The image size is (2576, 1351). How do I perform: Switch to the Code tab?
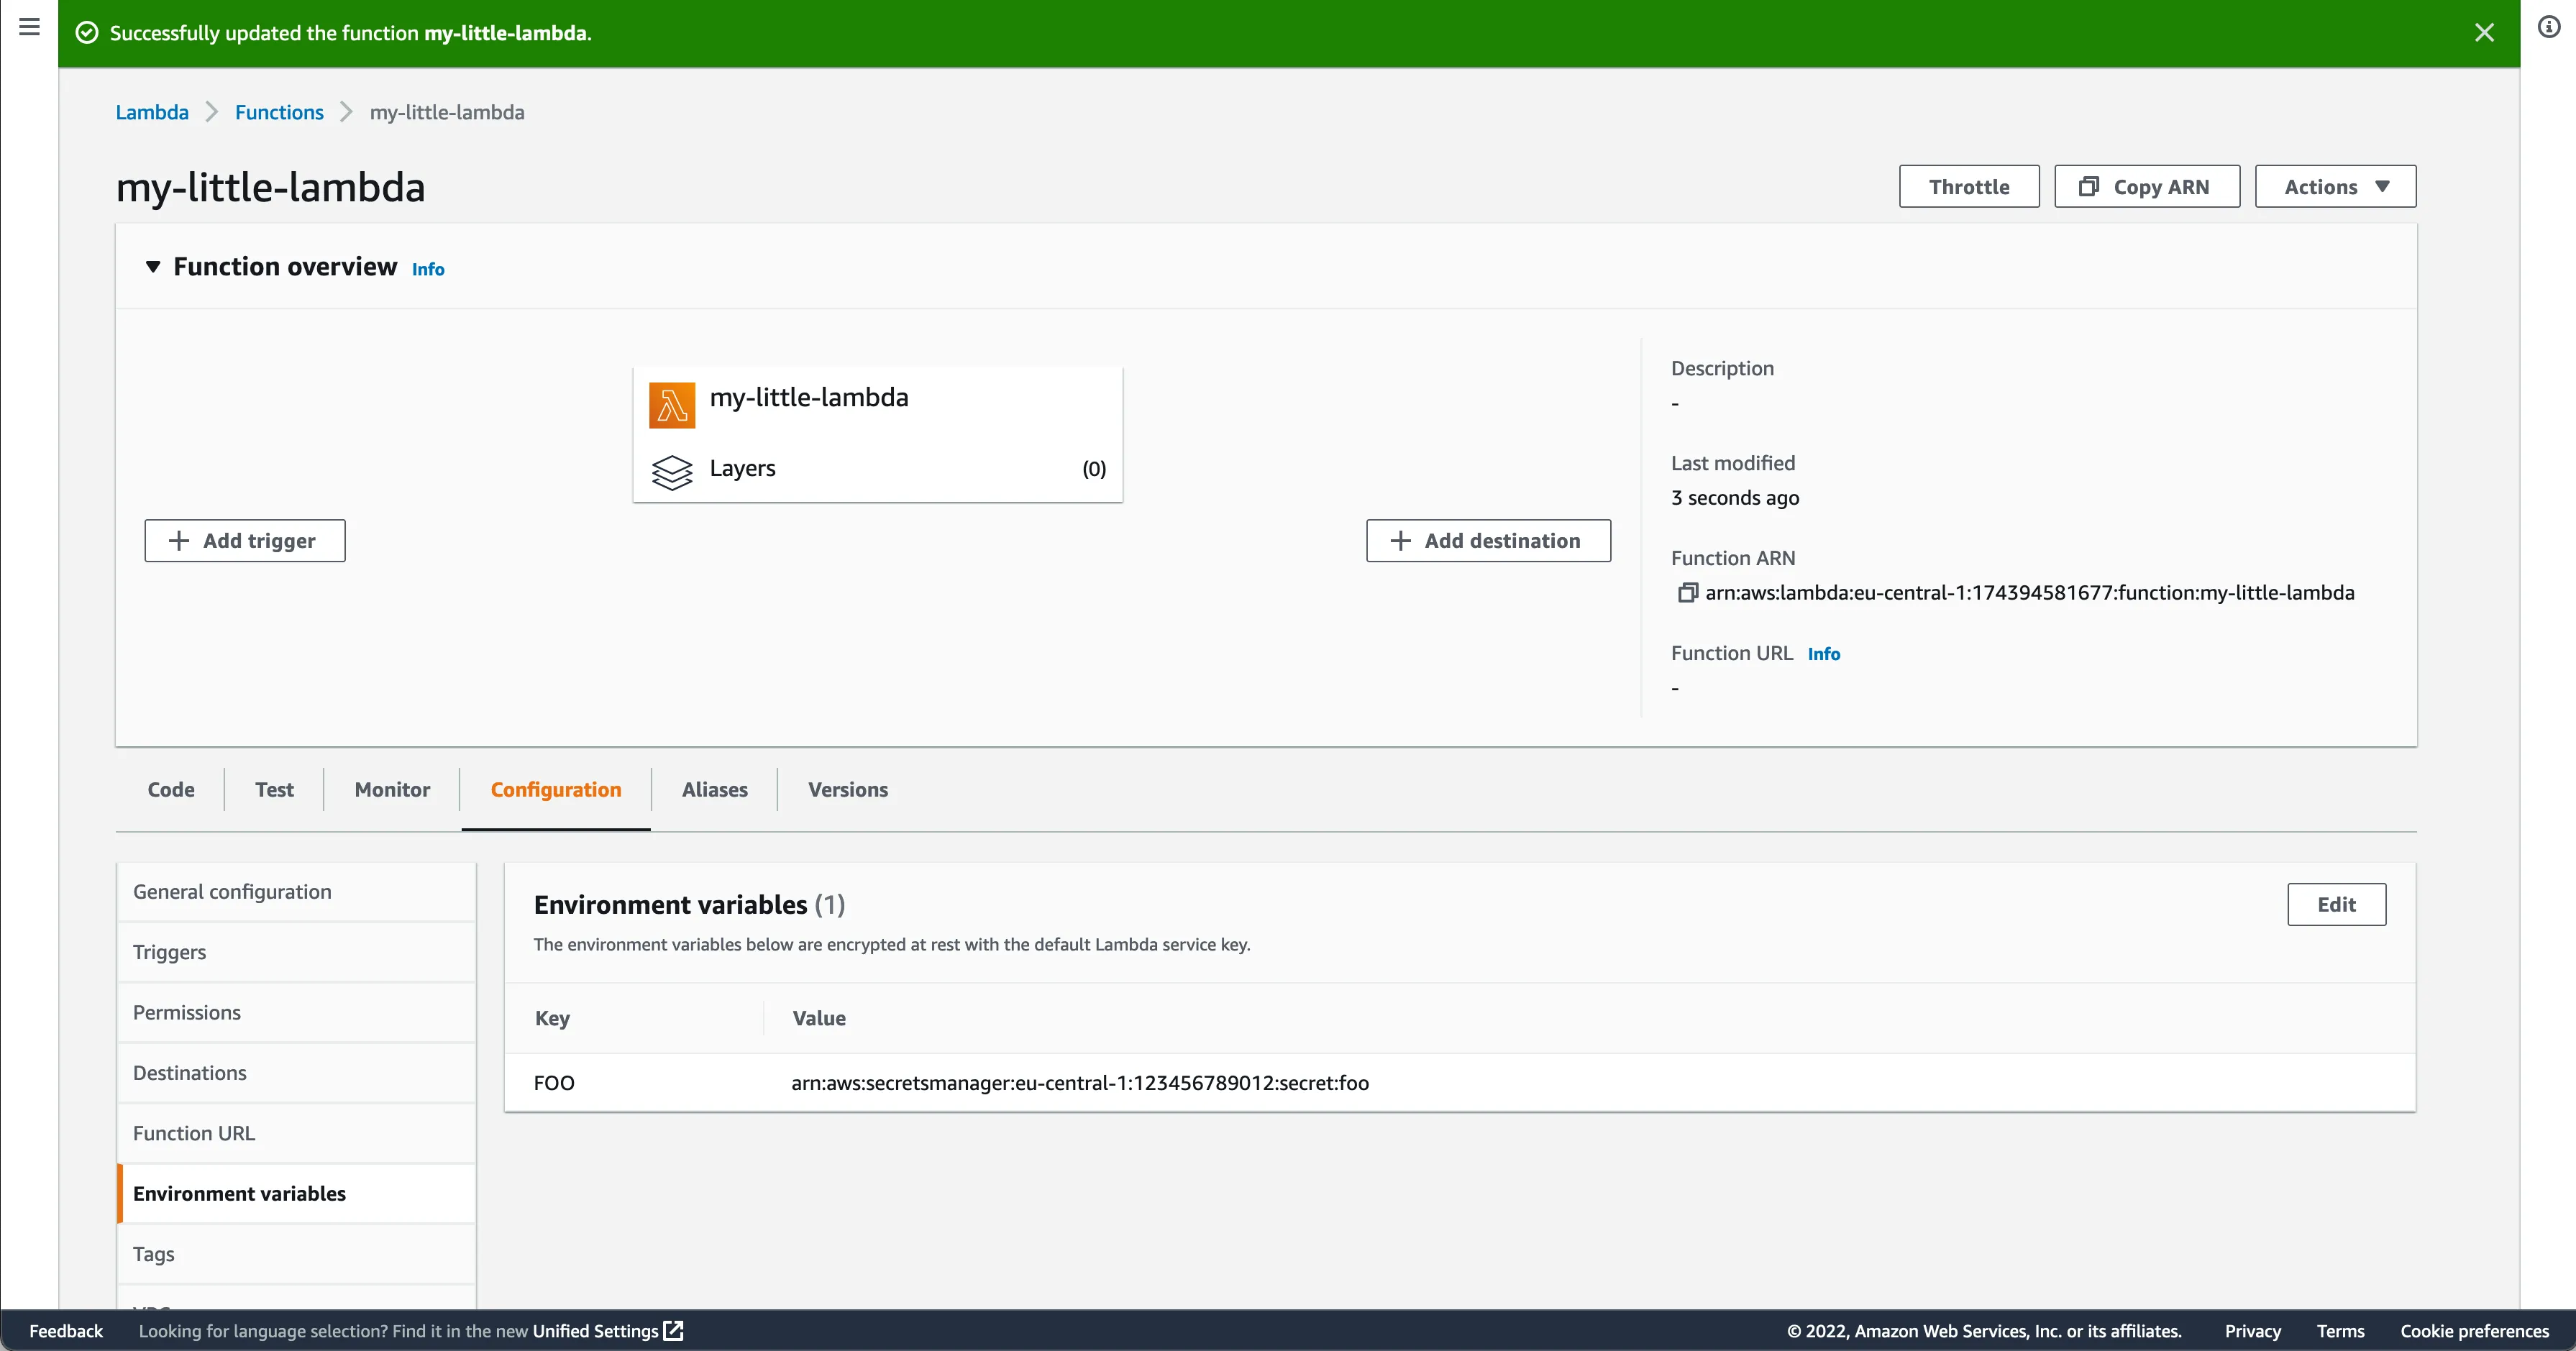coord(170,789)
